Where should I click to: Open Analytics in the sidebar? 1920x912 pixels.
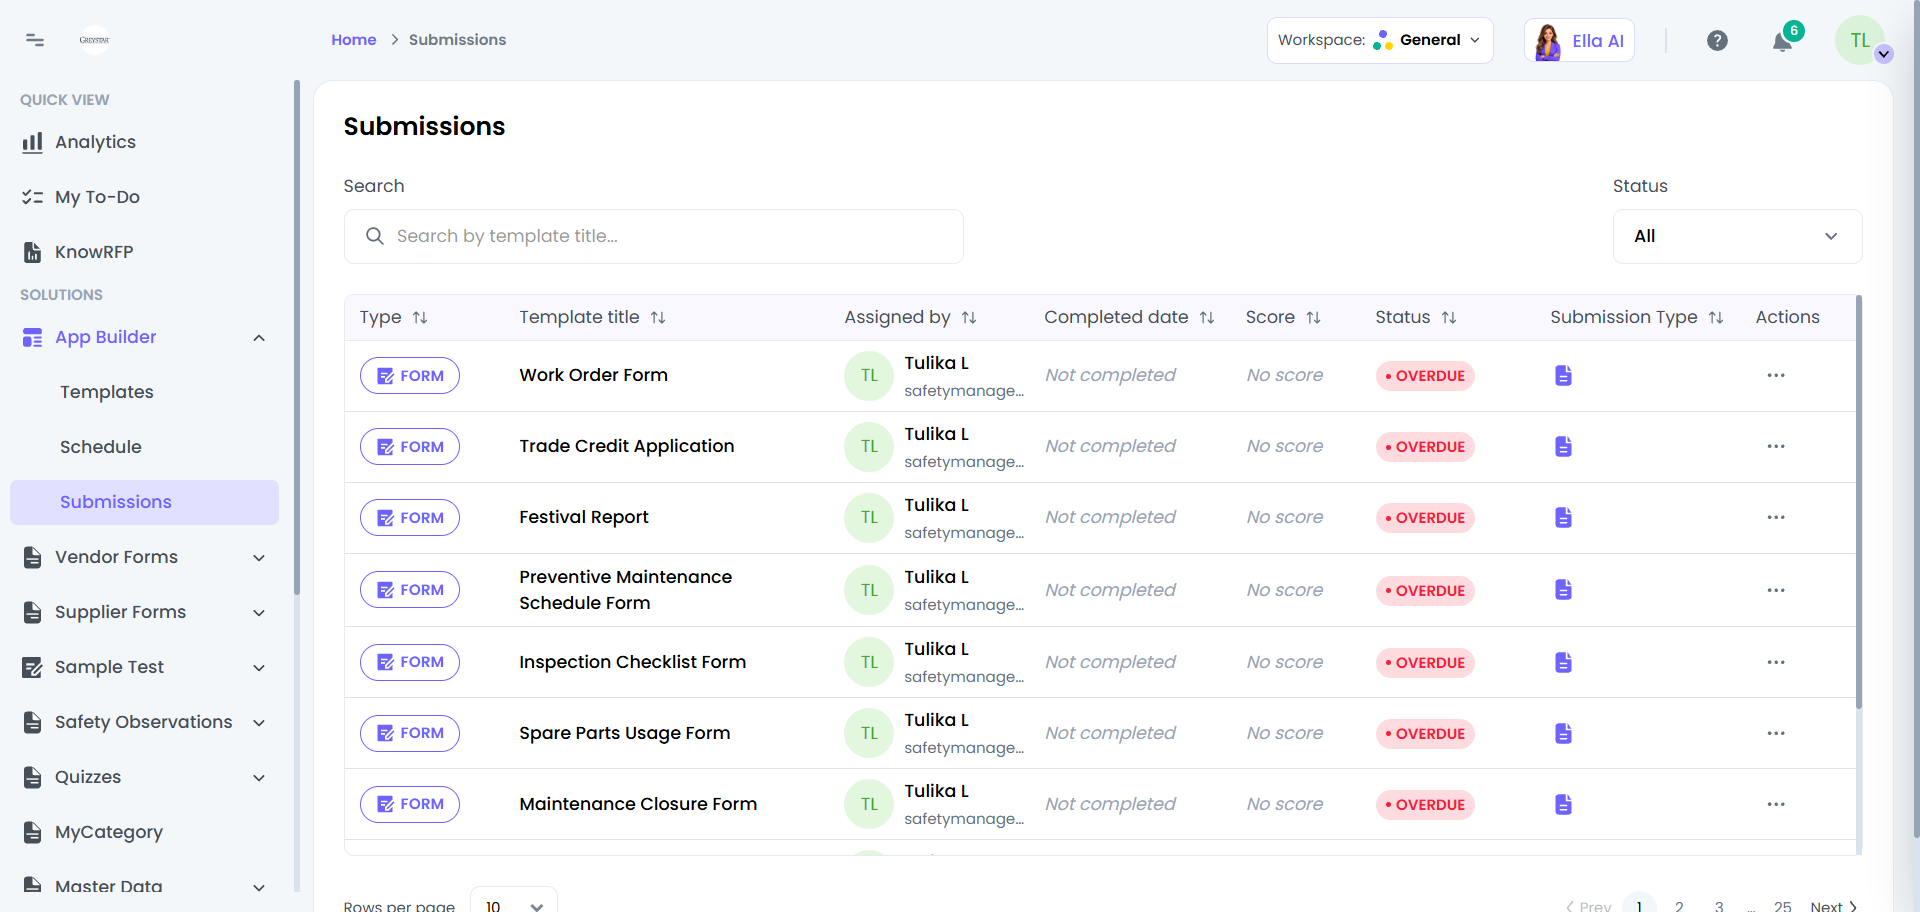[95, 142]
